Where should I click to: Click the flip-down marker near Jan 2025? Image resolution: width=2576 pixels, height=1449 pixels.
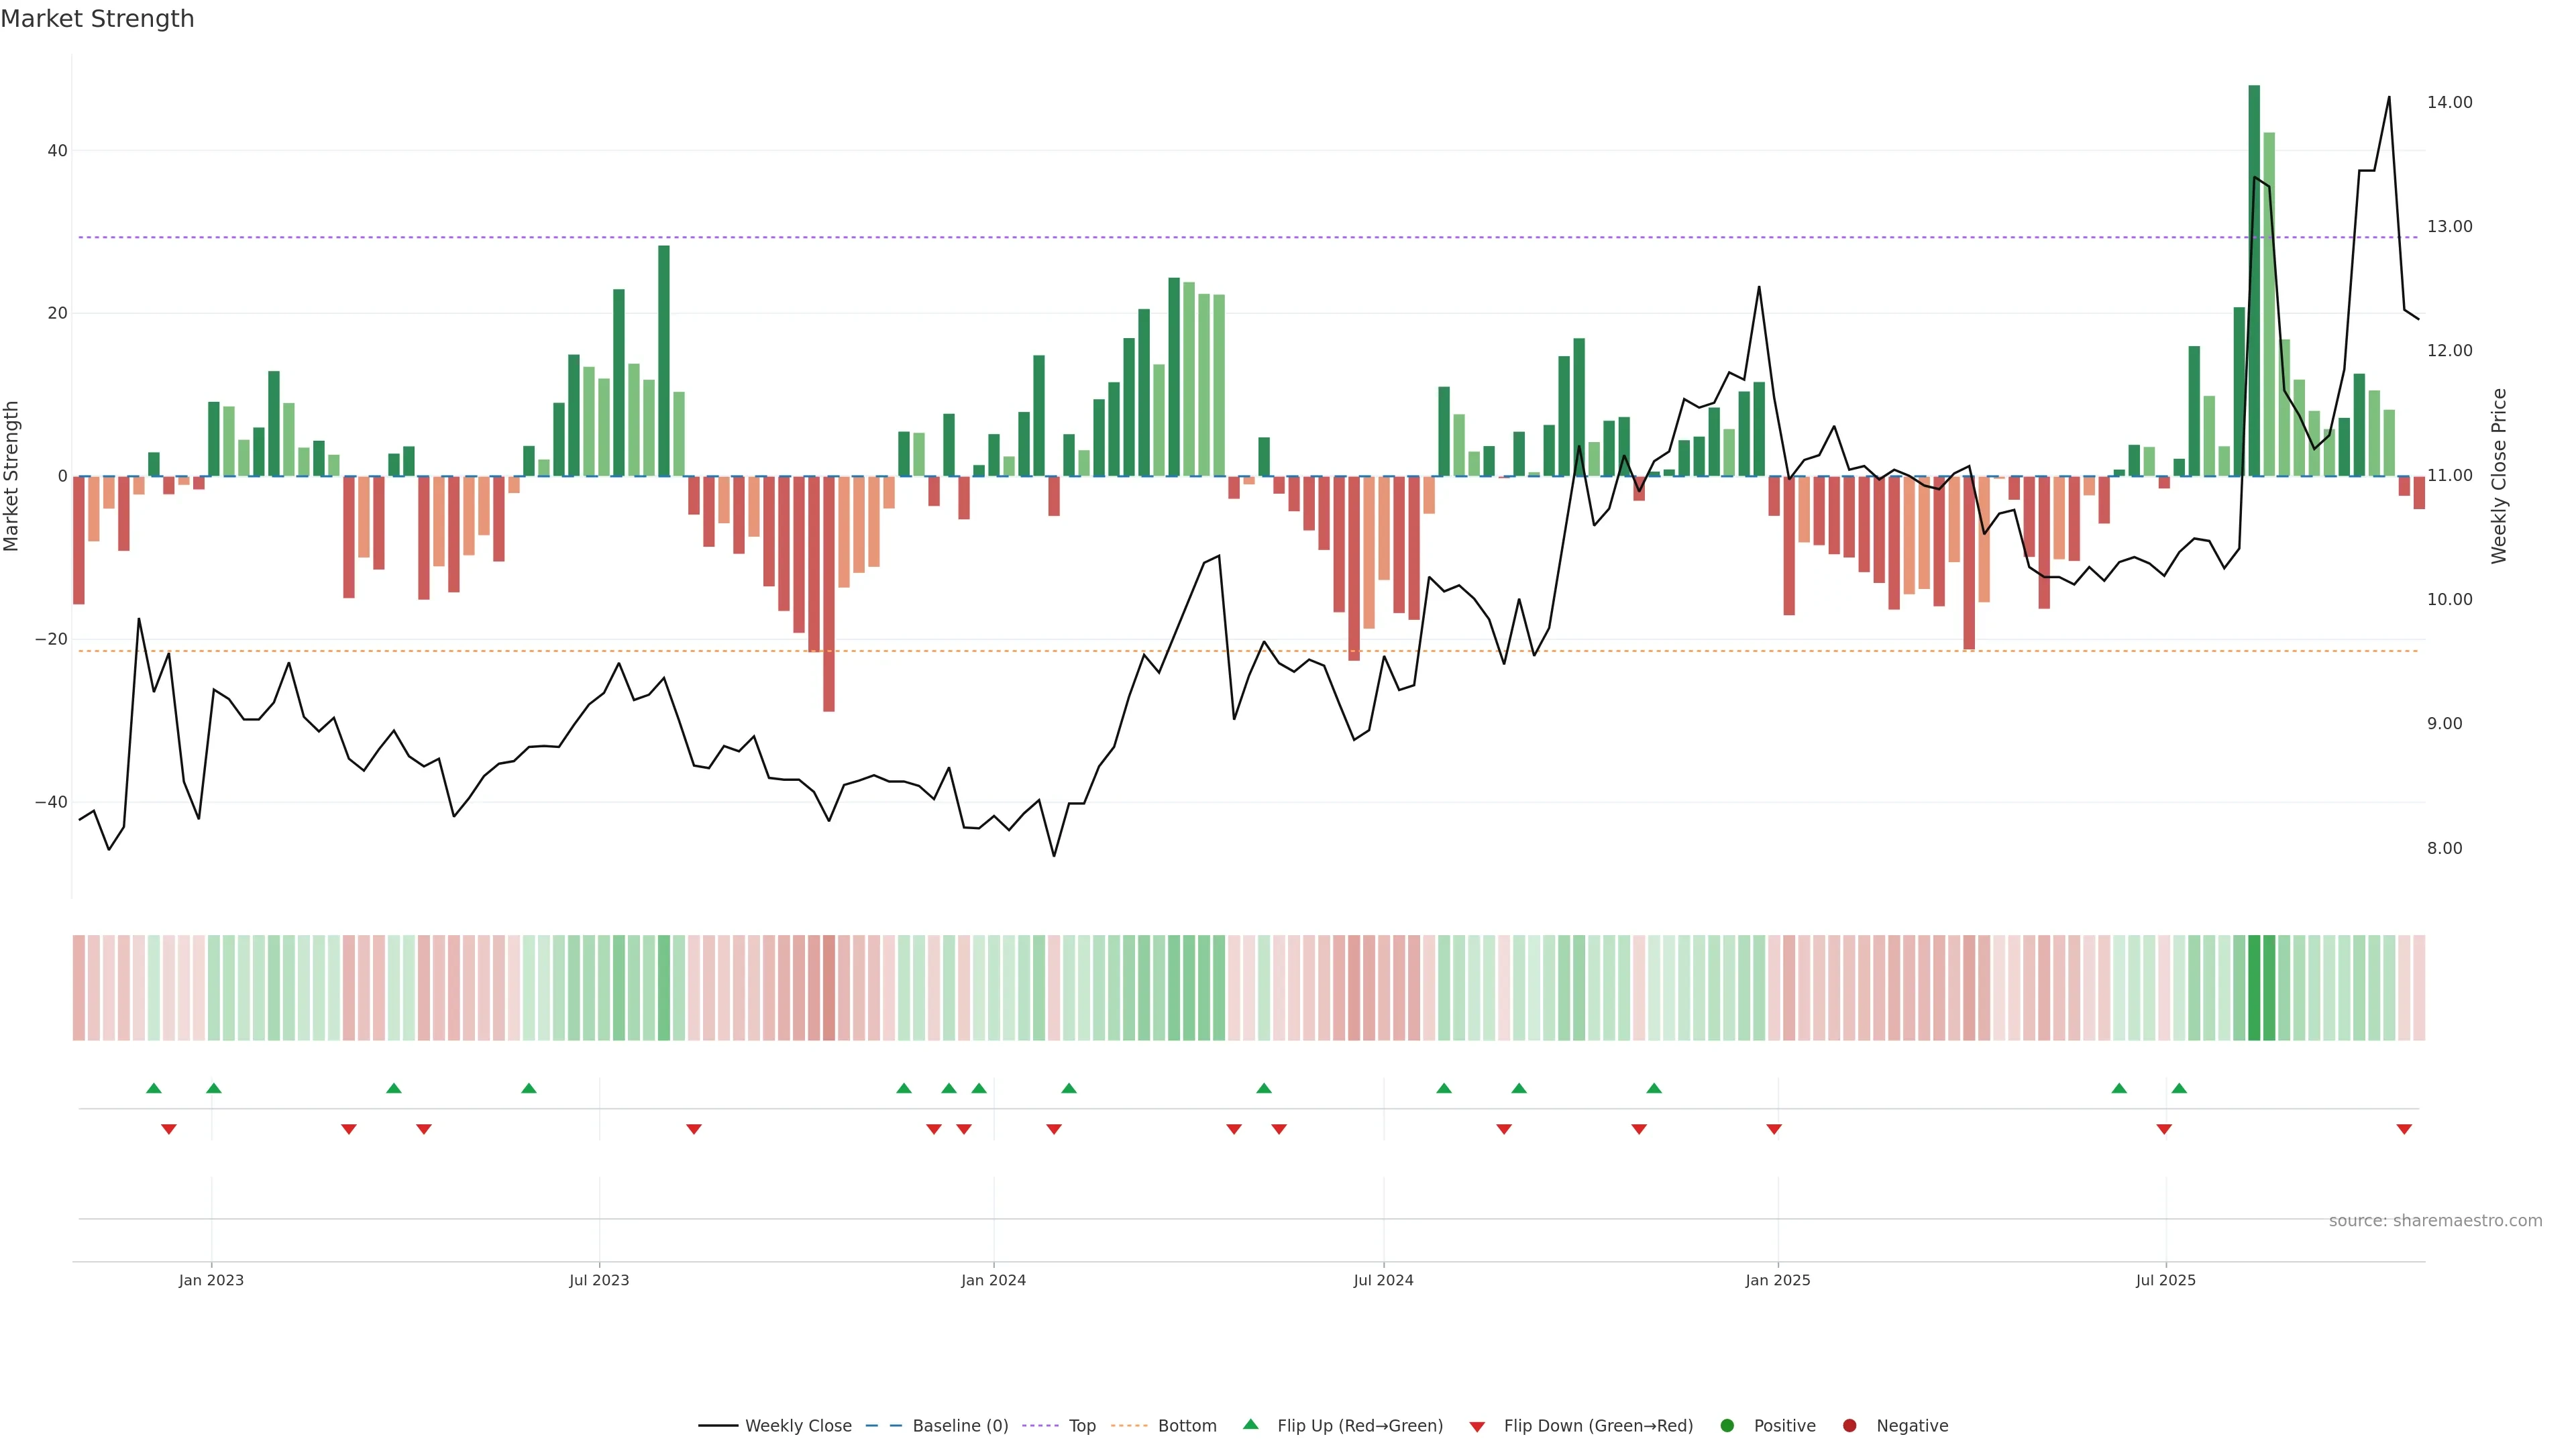(1774, 1129)
